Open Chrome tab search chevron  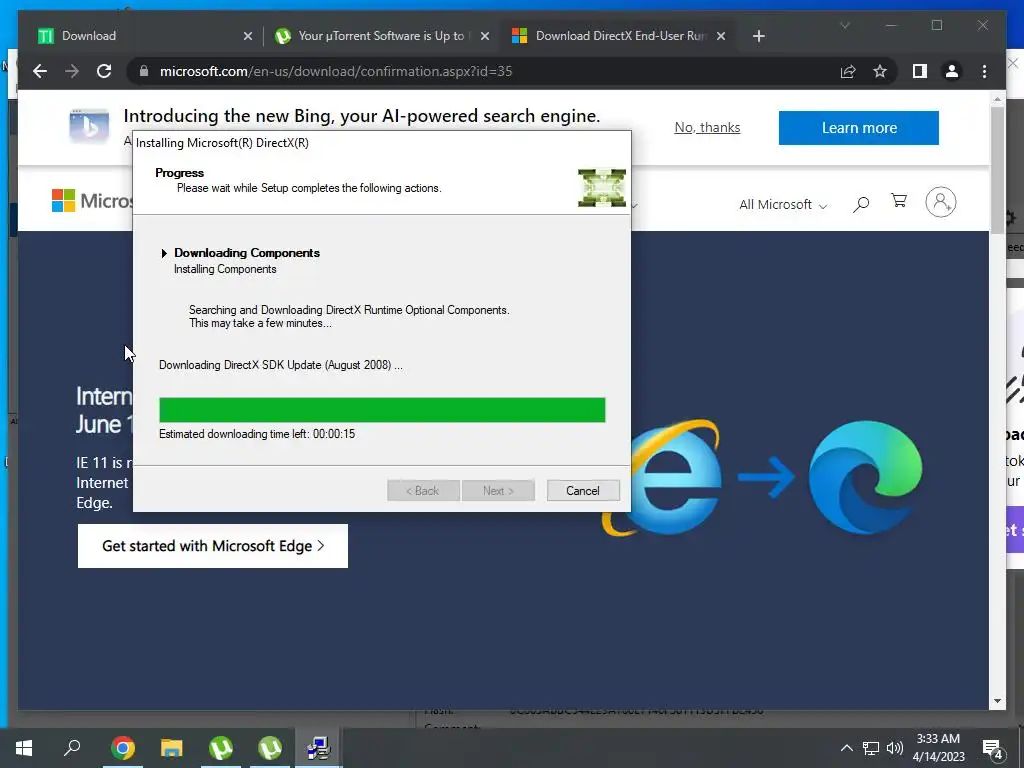pyautogui.click(x=844, y=25)
